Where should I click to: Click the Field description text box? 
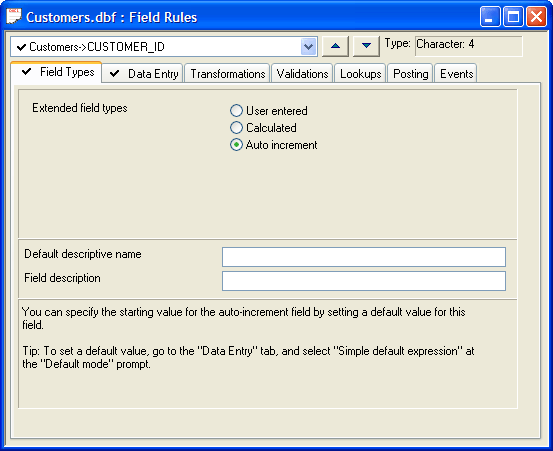pos(364,281)
